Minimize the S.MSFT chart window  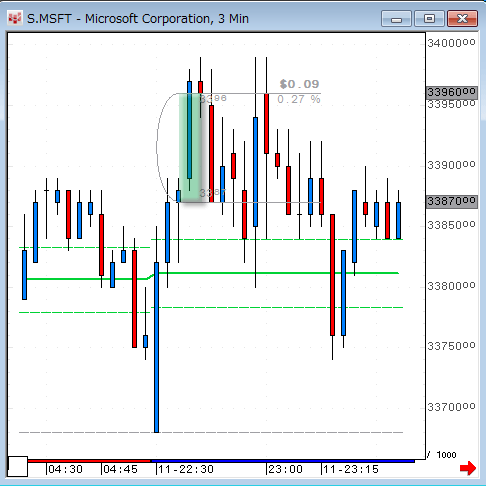coord(396,19)
